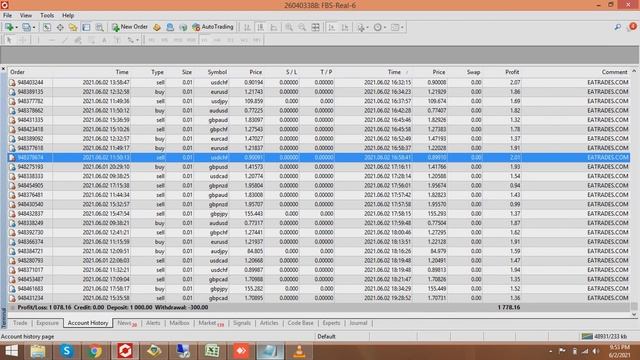The image size is (640, 360).
Task: Click the search magnifier icon at top right
Action: click(618, 27)
